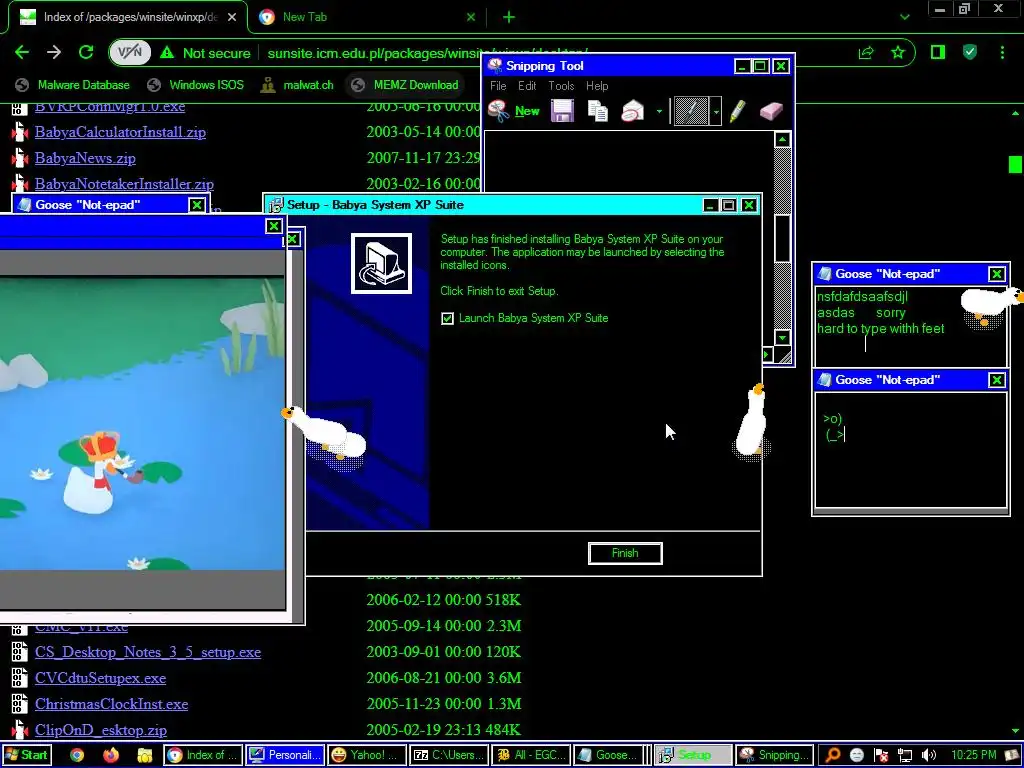Send the snip by email with the envelope icon
Image resolution: width=1024 pixels, height=768 pixels.
coord(632,111)
